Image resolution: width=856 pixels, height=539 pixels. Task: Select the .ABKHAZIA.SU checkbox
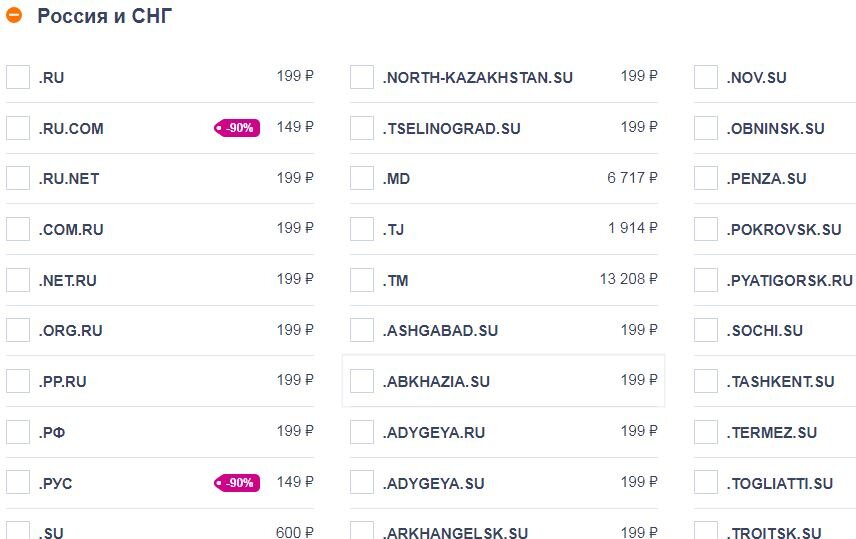362,381
